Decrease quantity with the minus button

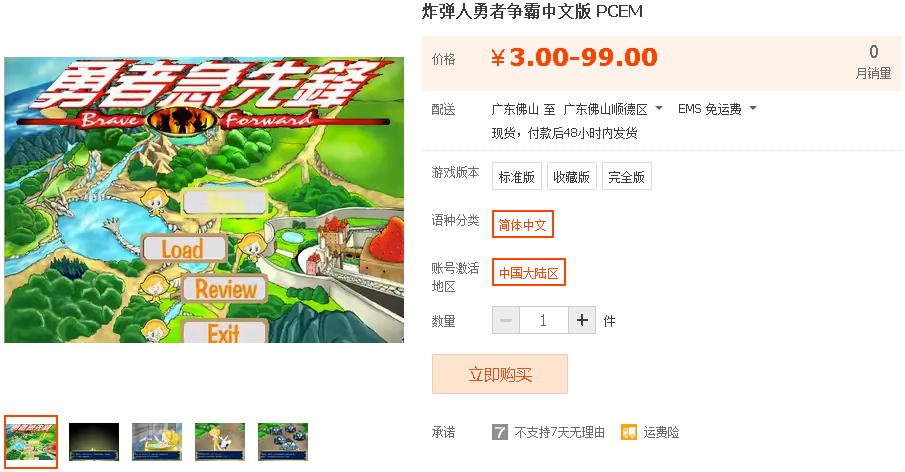pyautogui.click(x=506, y=320)
